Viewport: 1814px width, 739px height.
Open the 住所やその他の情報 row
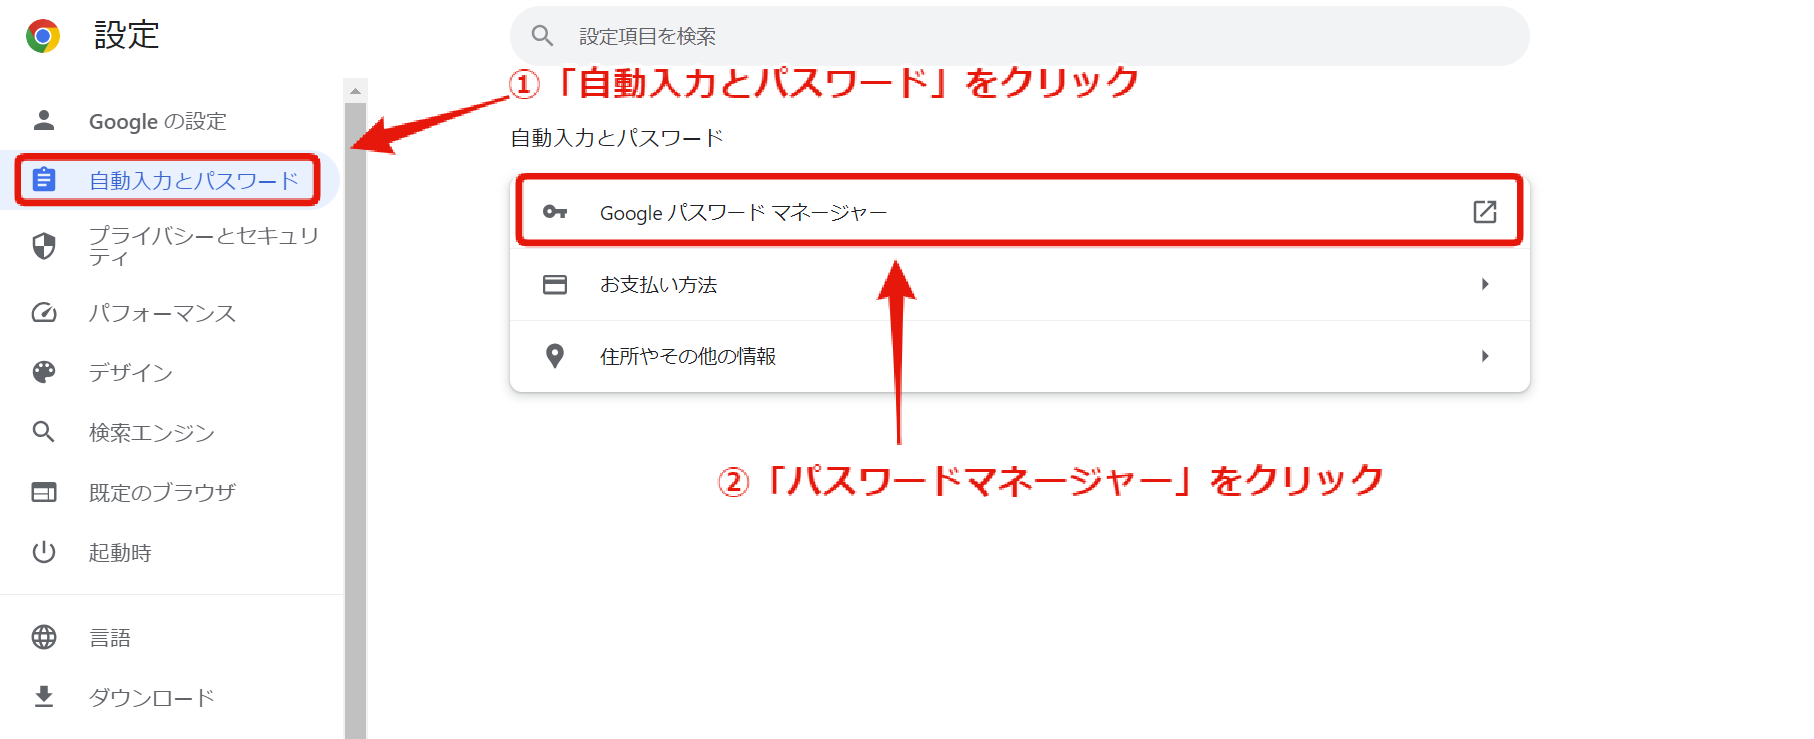(1020, 356)
